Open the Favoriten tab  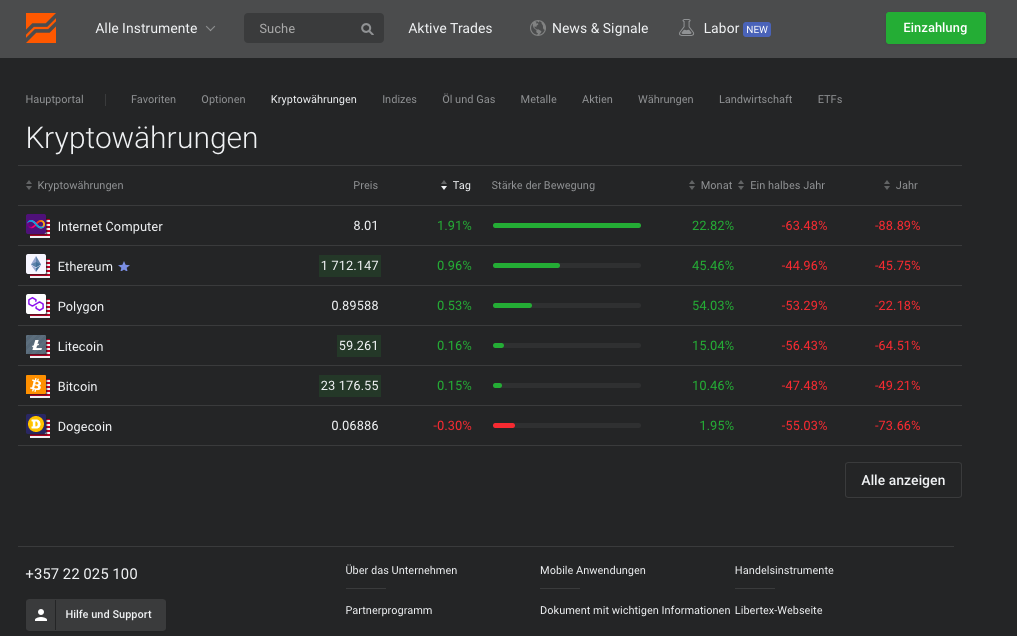(x=153, y=99)
